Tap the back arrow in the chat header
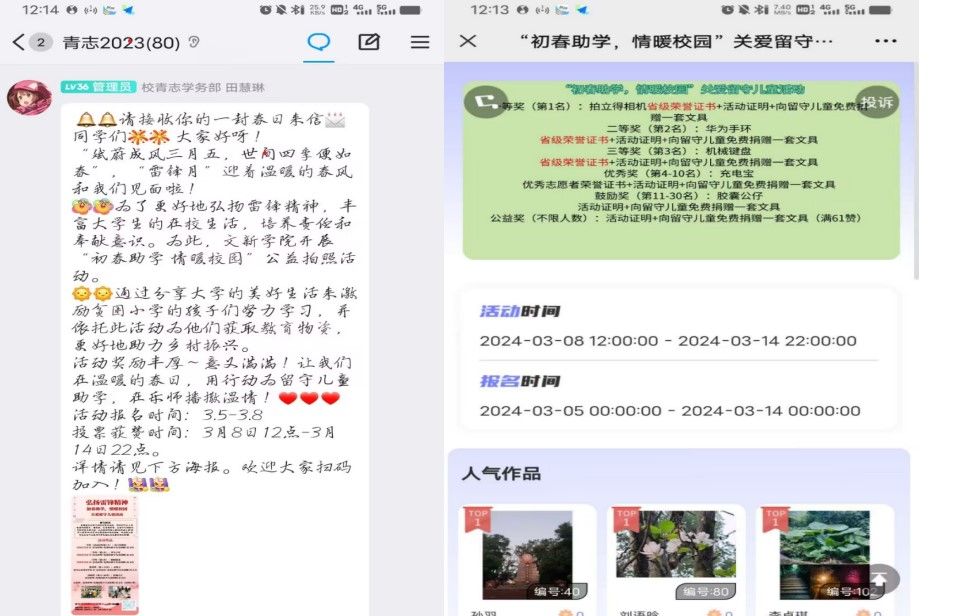Viewport: 972px width, 616px height. point(18,42)
